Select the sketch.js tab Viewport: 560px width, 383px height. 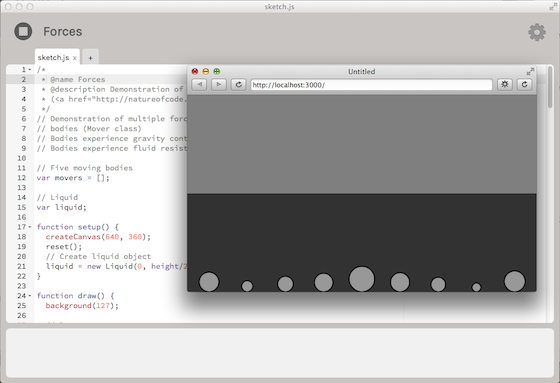(x=53, y=58)
